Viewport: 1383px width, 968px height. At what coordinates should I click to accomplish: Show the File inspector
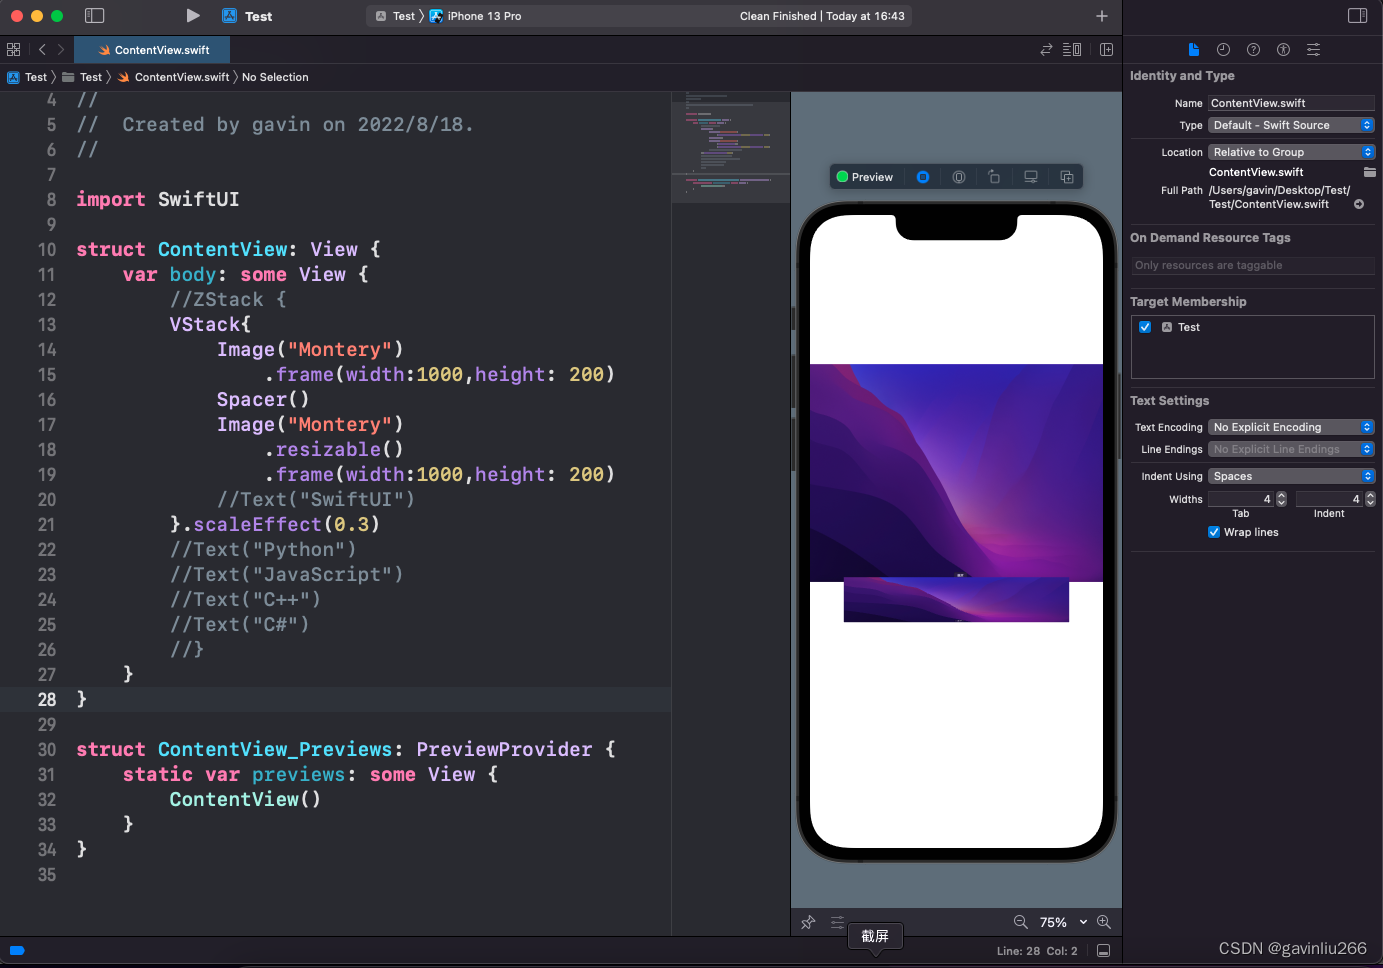coord(1193,49)
